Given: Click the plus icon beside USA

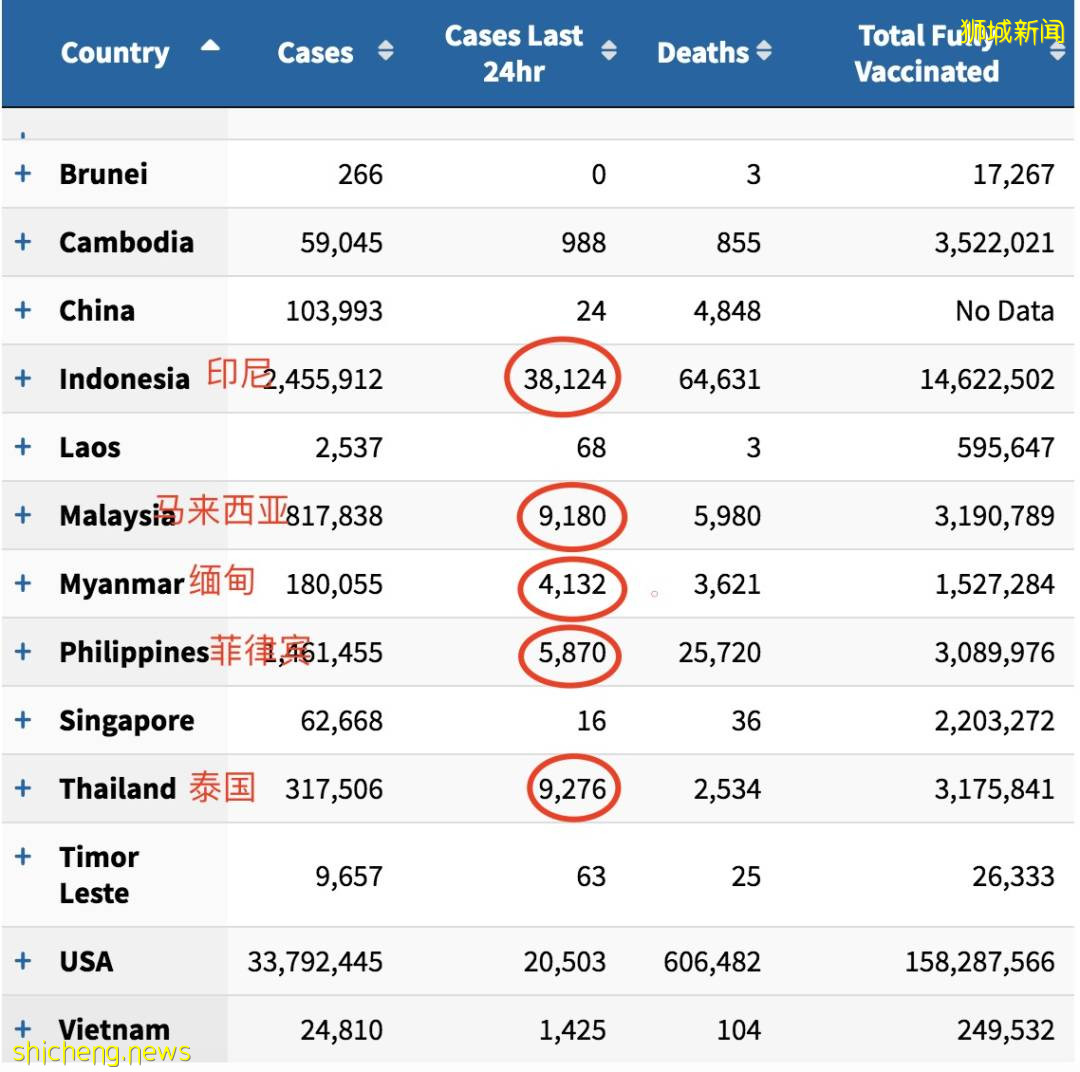Looking at the screenshot, I should point(22,961).
